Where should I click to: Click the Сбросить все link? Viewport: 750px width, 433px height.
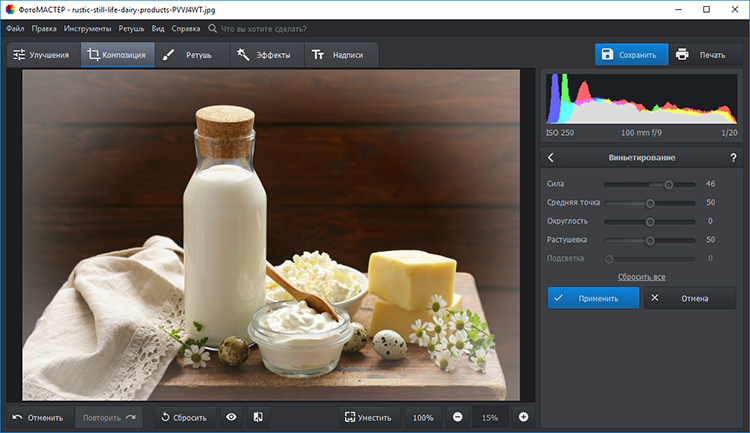pos(641,276)
